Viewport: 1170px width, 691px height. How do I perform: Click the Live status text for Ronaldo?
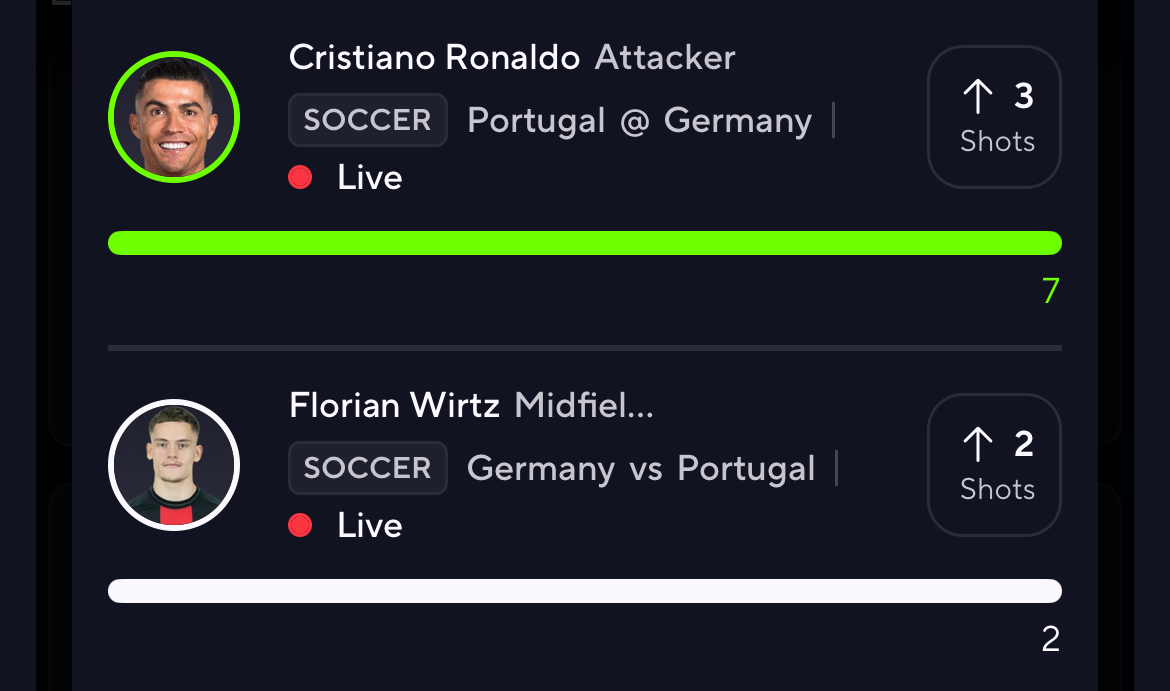click(x=370, y=178)
